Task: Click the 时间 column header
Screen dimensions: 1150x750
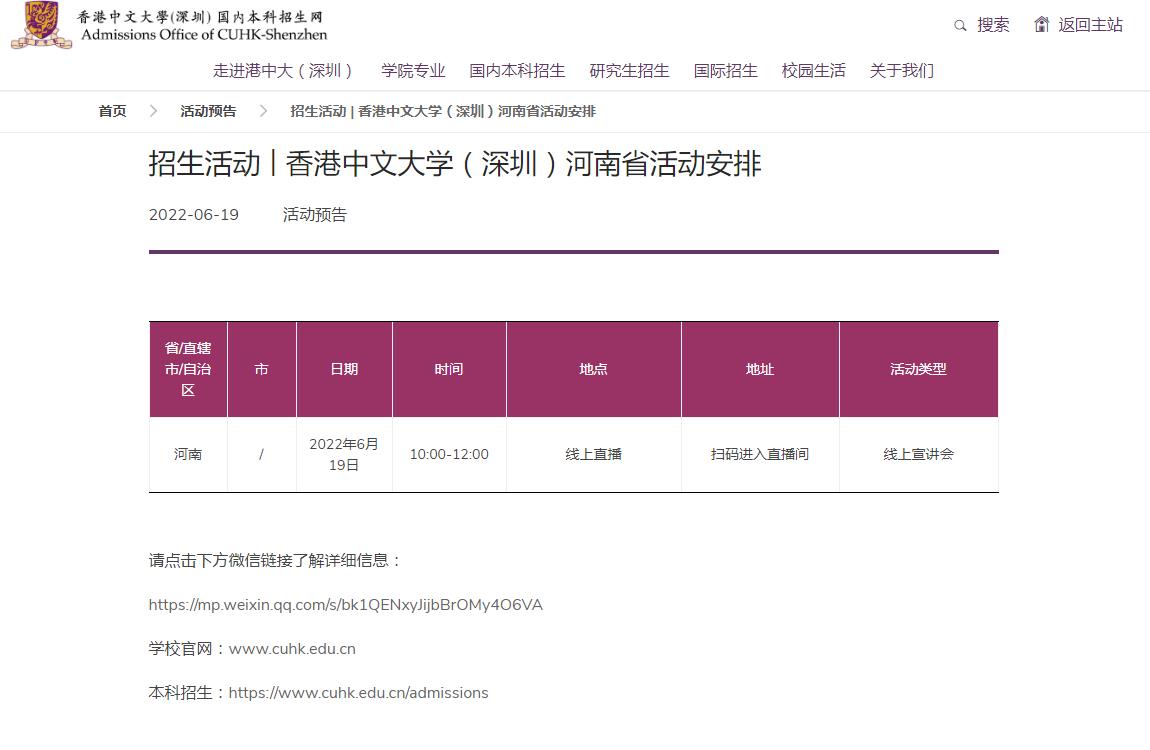Action: click(449, 369)
